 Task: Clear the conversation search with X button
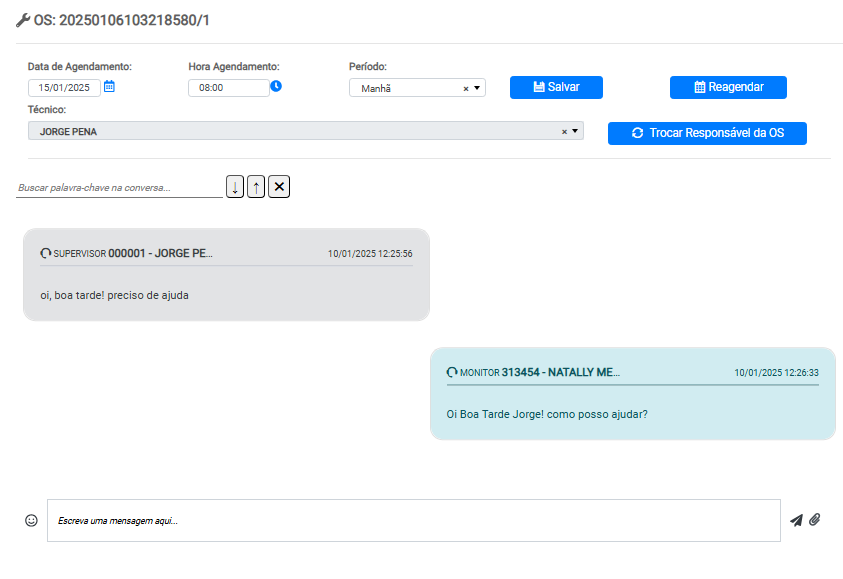click(x=279, y=187)
